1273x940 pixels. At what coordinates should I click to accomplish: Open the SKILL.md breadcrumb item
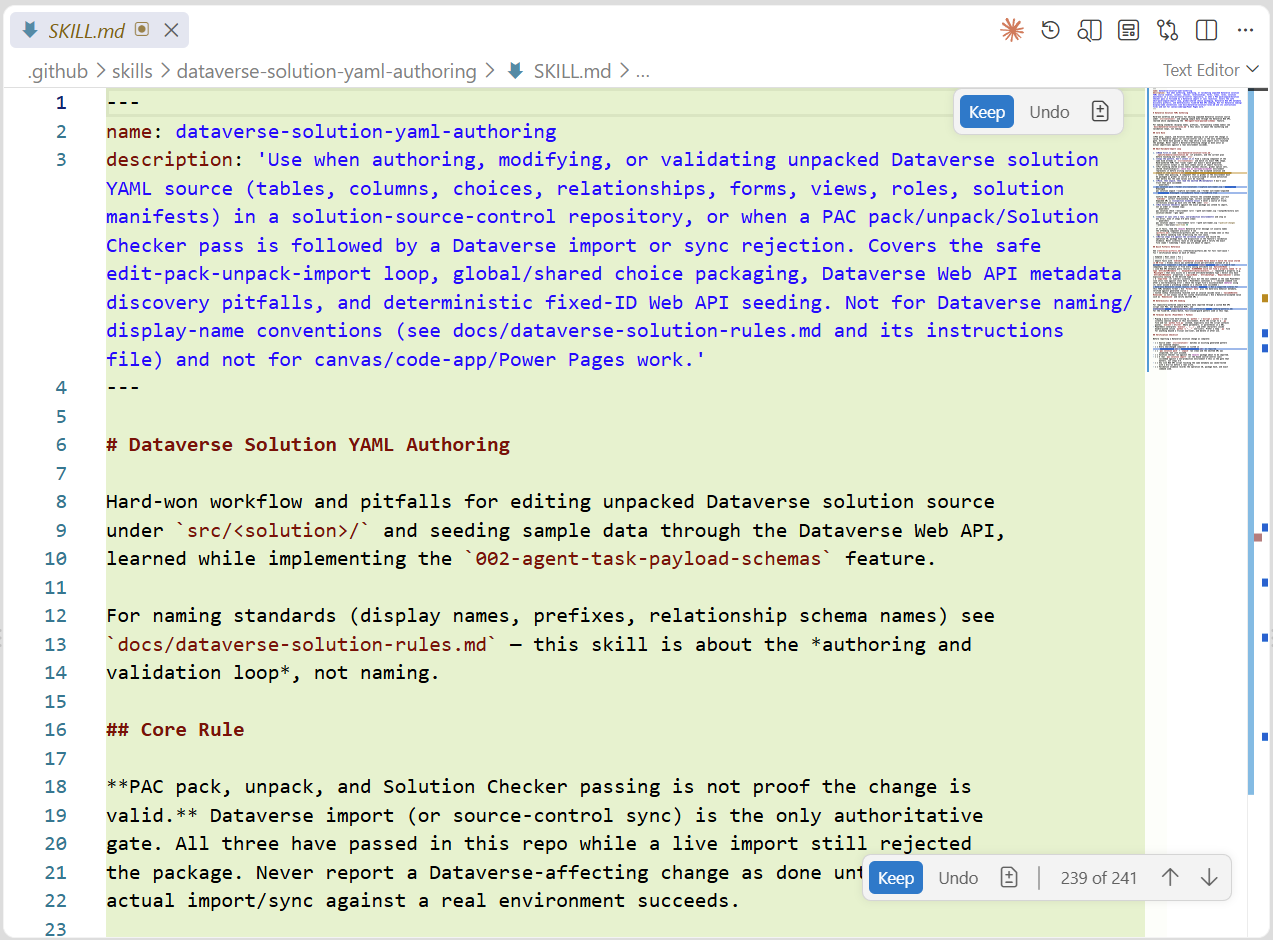point(572,71)
